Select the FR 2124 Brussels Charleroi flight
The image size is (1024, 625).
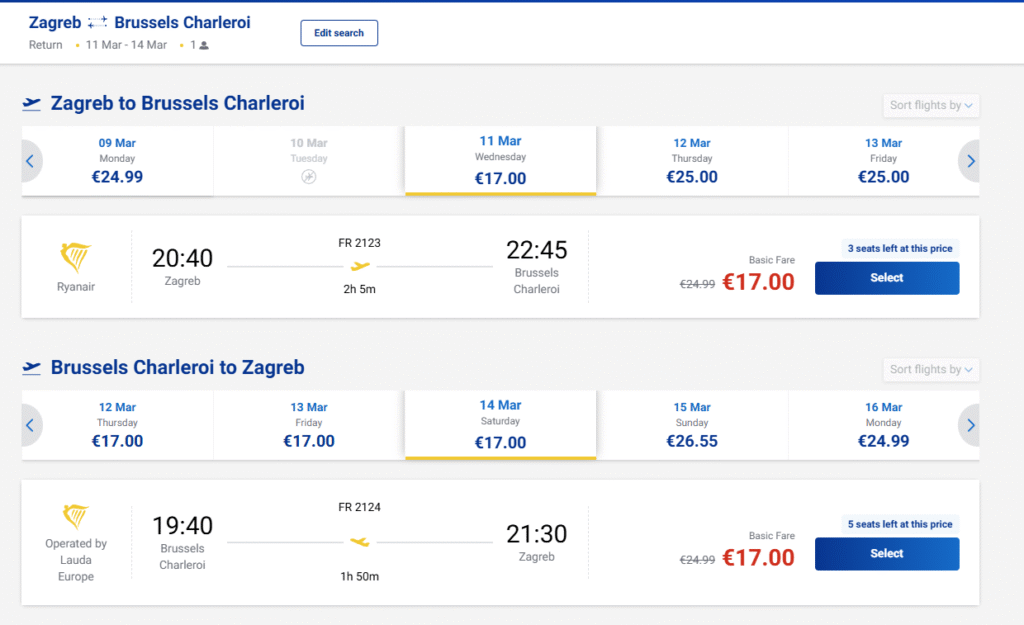pos(886,553)
